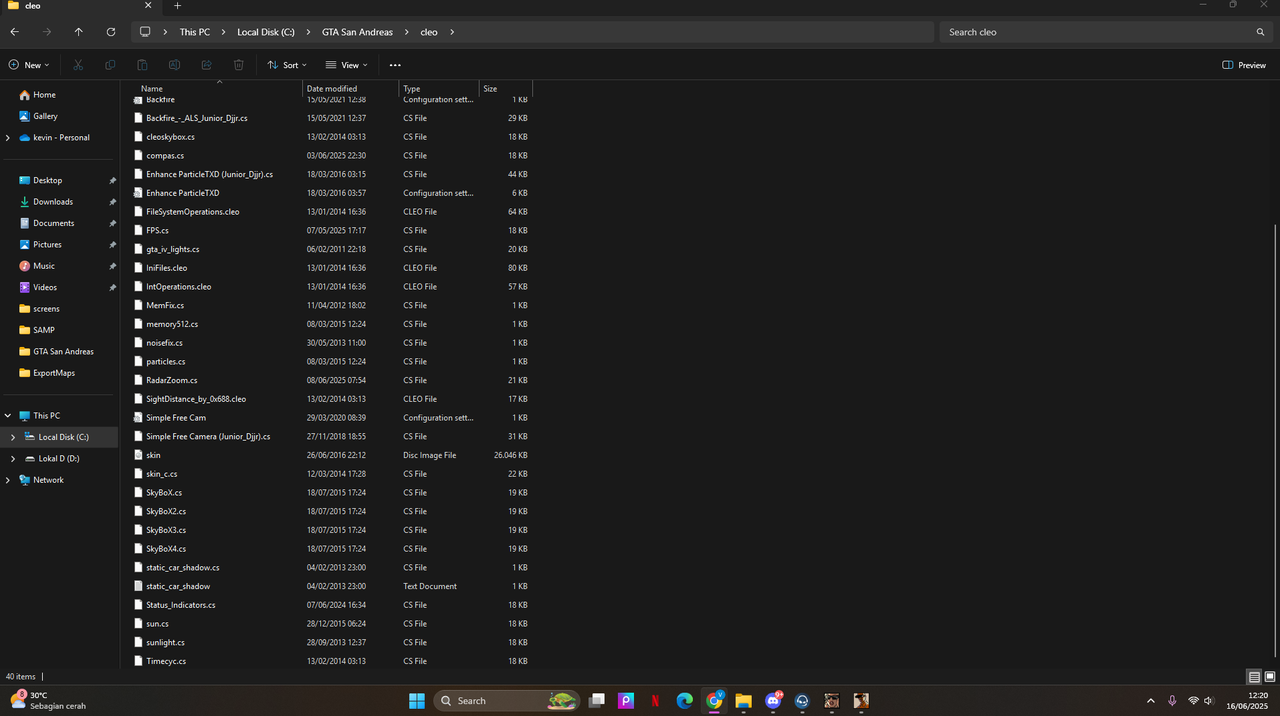Open Task View from the taskbar
Screen dimensions: 1280x716
(596, 701)
